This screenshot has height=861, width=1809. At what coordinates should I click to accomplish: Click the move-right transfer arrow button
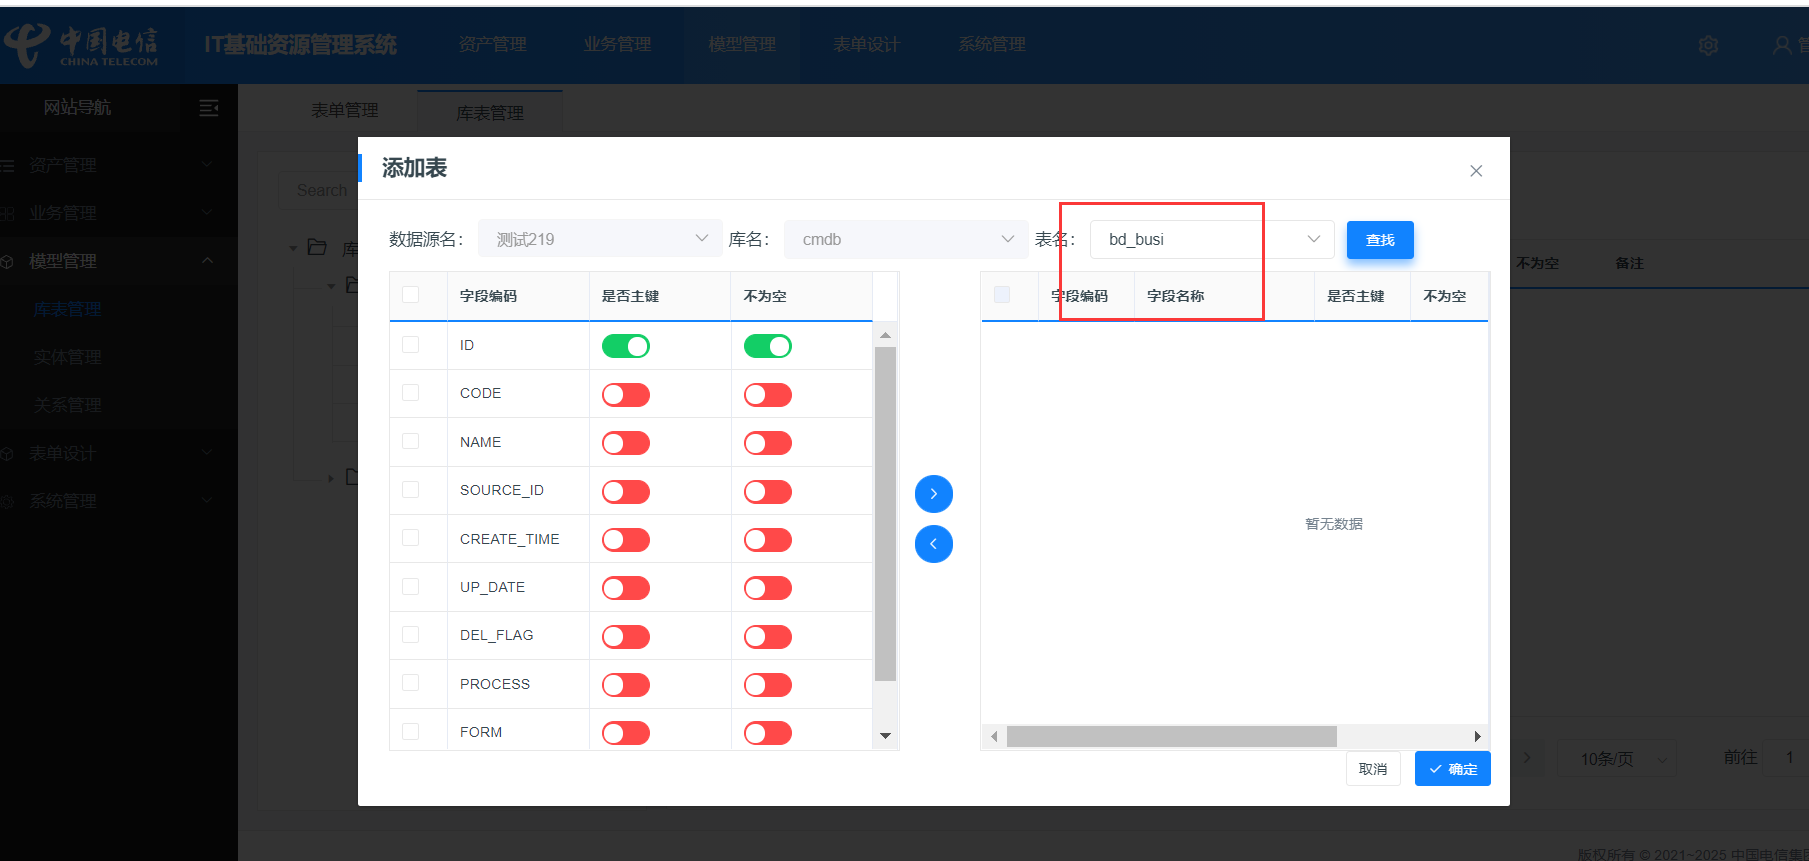click(x=933, y=494)
